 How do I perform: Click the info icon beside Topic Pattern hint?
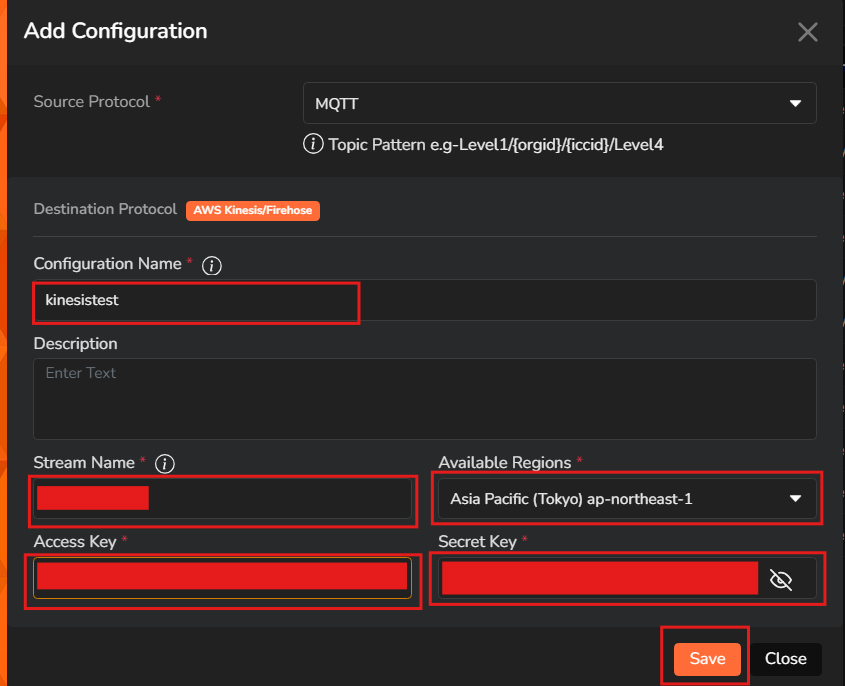(x=313, y=144)
